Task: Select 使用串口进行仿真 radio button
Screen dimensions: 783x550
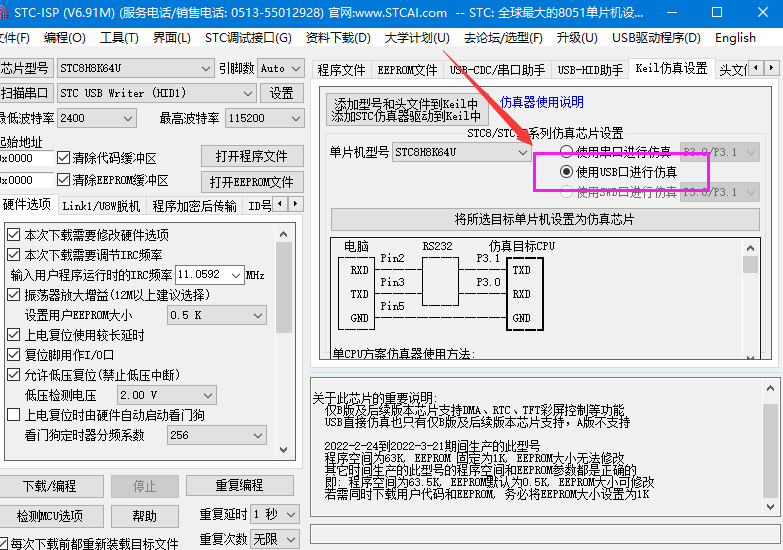Action: pyautogui.click(x=566, y=151)
